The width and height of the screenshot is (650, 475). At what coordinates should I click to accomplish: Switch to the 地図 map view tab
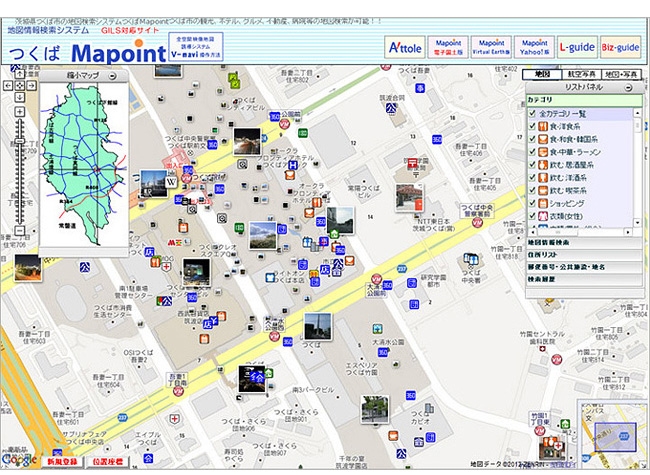coord(542,74)
